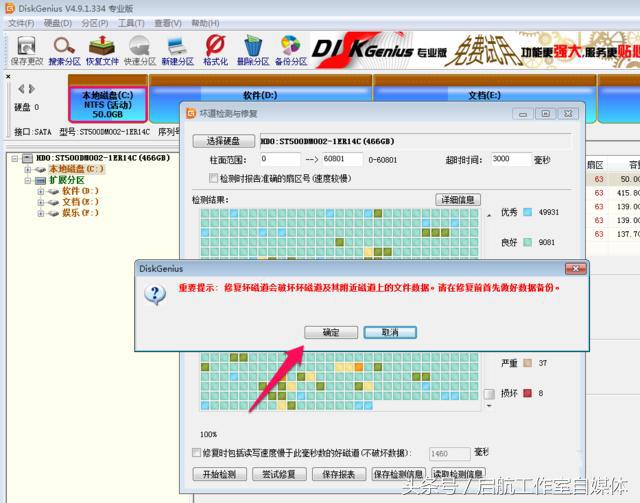Open Search Partitions (搜索分区) tool
The height and width of the screenshot is (503, 640).
click(64, 50)
